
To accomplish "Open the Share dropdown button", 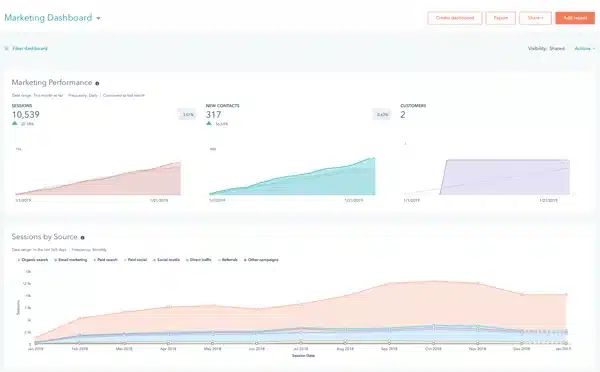I will (535, 18).
